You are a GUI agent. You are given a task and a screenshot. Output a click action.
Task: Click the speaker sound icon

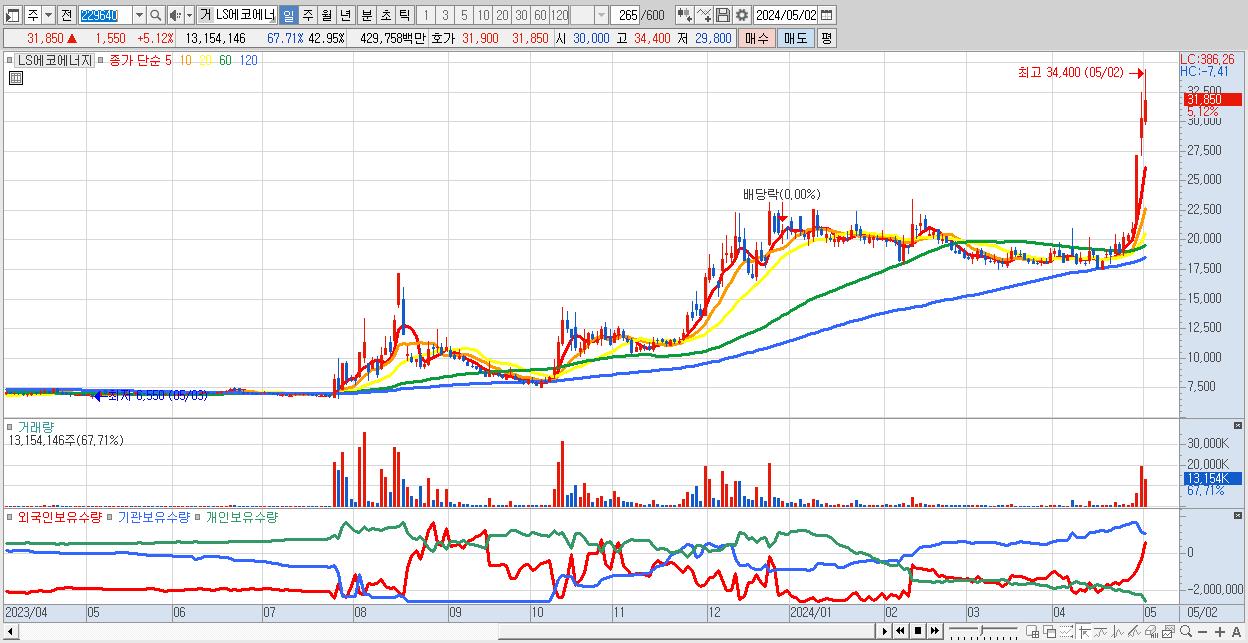175,15
